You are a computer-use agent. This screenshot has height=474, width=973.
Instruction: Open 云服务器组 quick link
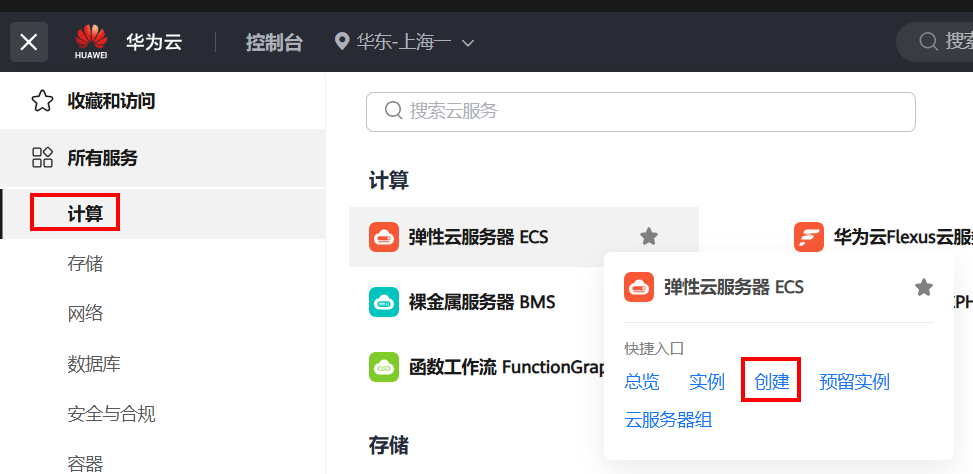coord(668,420)
